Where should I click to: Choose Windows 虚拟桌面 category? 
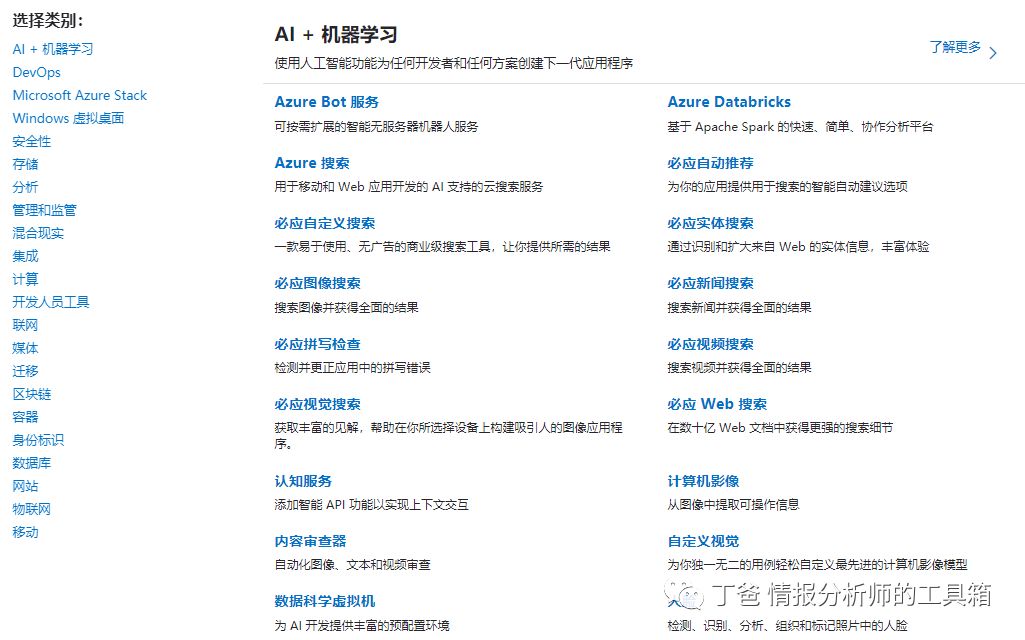click(68, 118)
